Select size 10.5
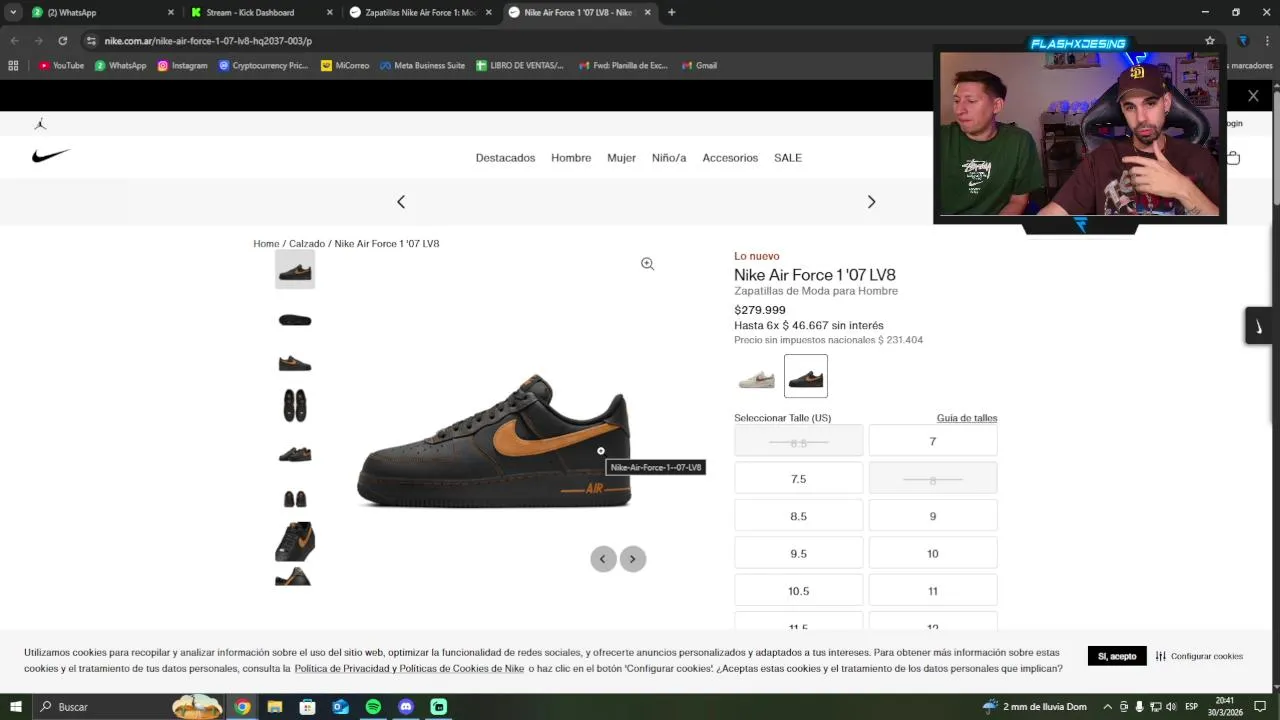This screenshot has height=720, width=1280. click(x=798, y=591)
